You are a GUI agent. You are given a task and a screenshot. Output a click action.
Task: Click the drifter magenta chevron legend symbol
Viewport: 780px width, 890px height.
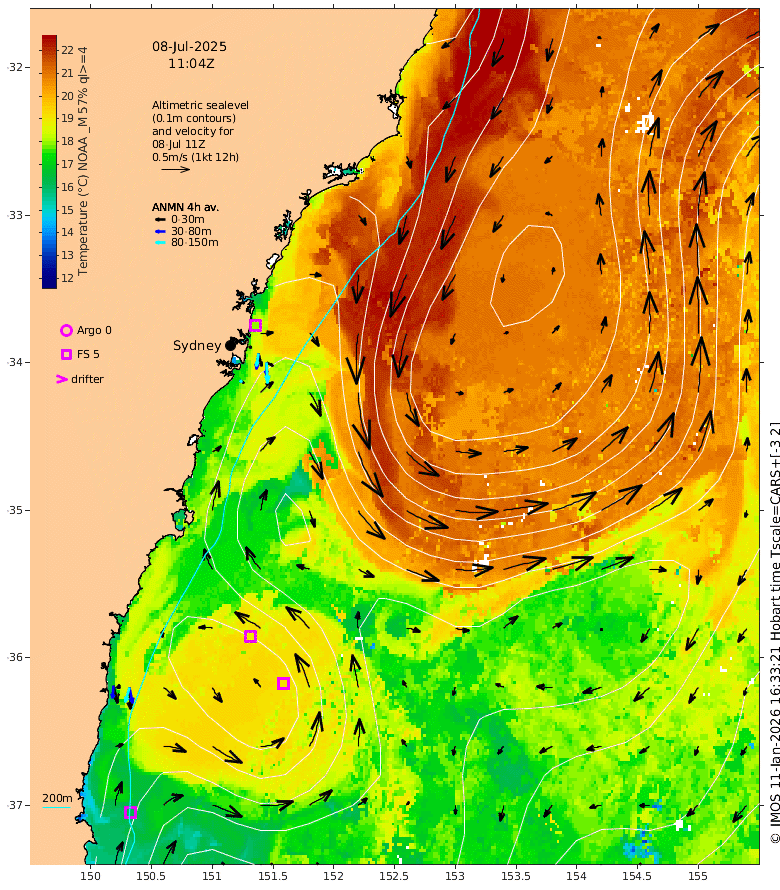[62, 379]
